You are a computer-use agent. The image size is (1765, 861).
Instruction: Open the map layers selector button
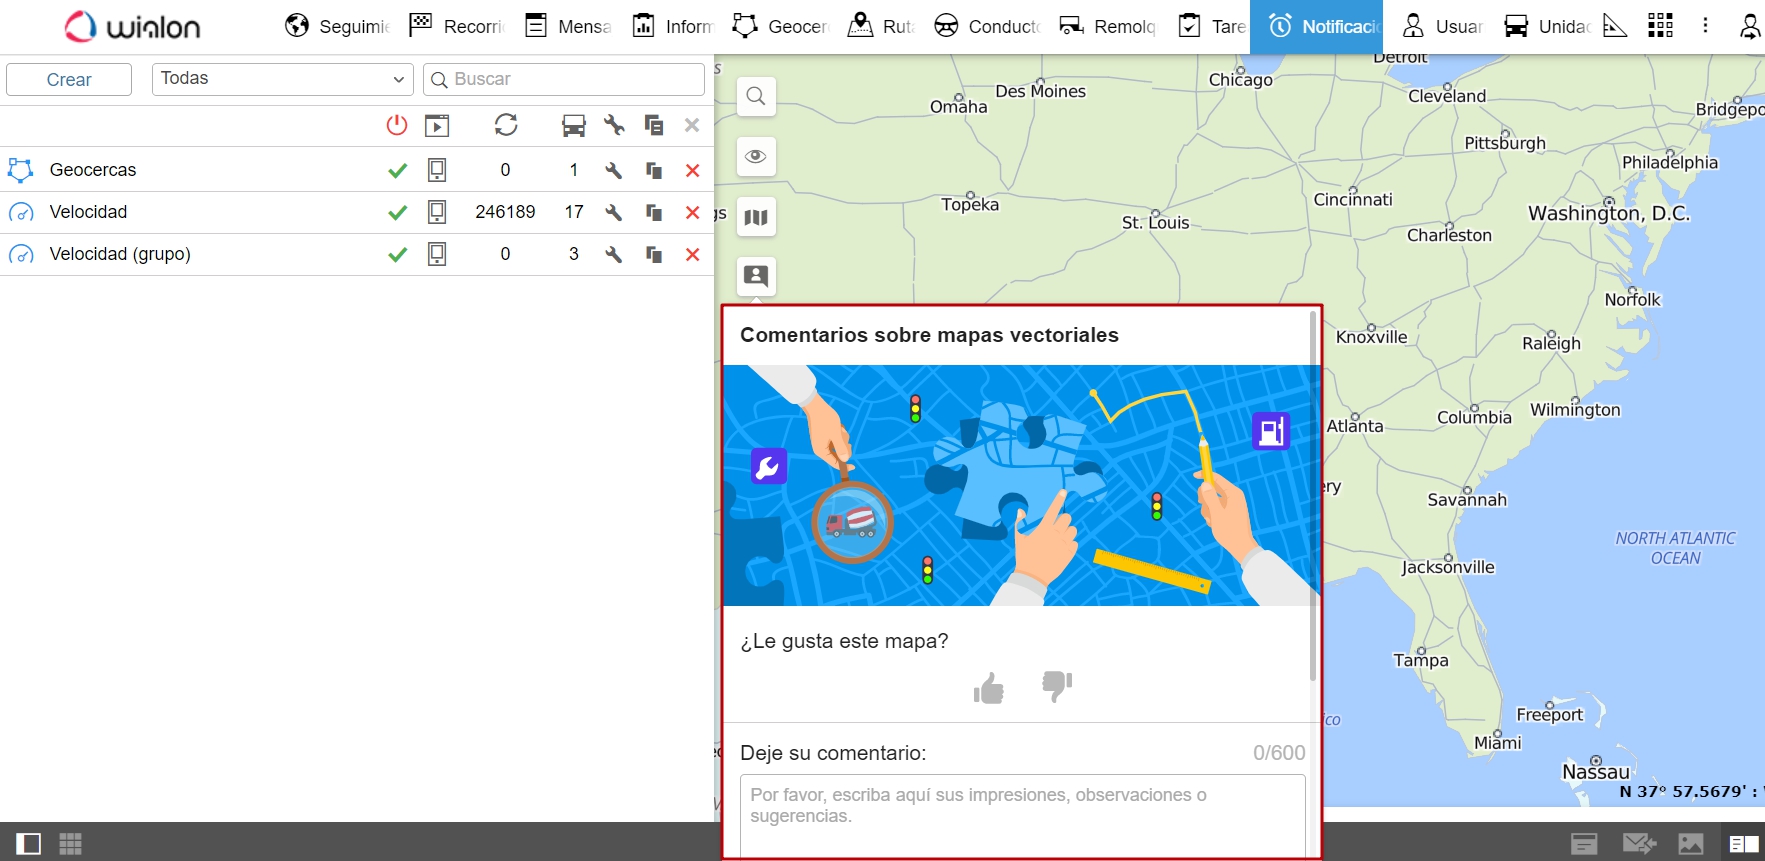[x=756, y=217]
